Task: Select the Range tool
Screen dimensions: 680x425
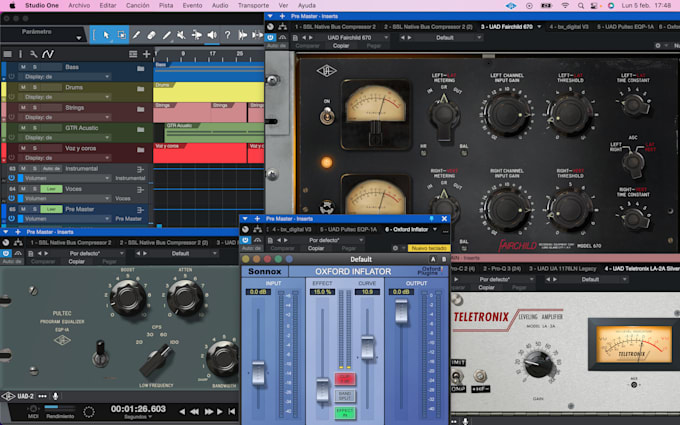Action: [122, 35]
